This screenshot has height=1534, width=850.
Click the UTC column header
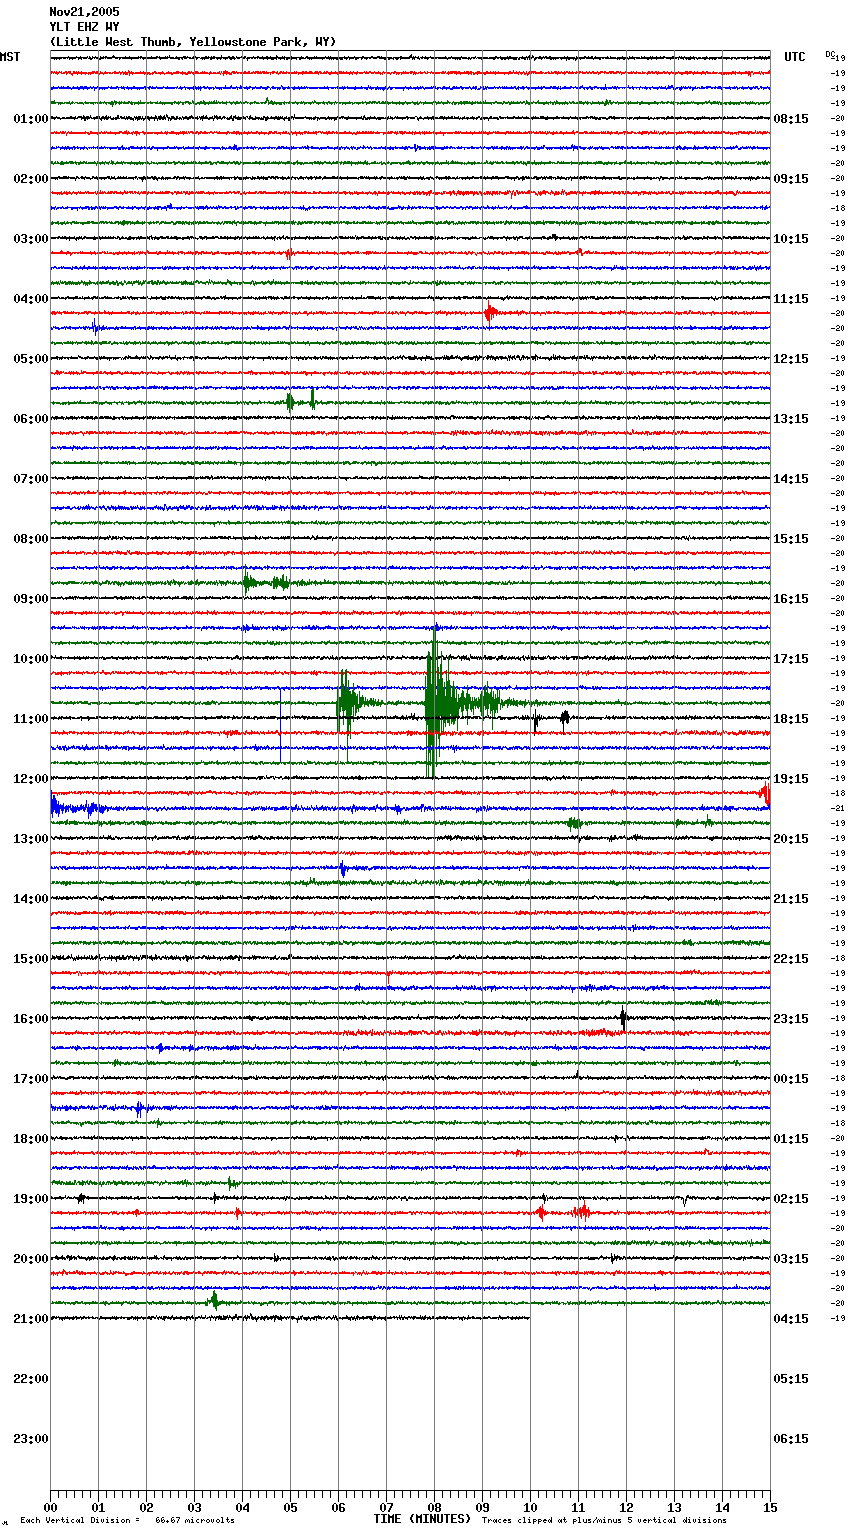(795, 57)
